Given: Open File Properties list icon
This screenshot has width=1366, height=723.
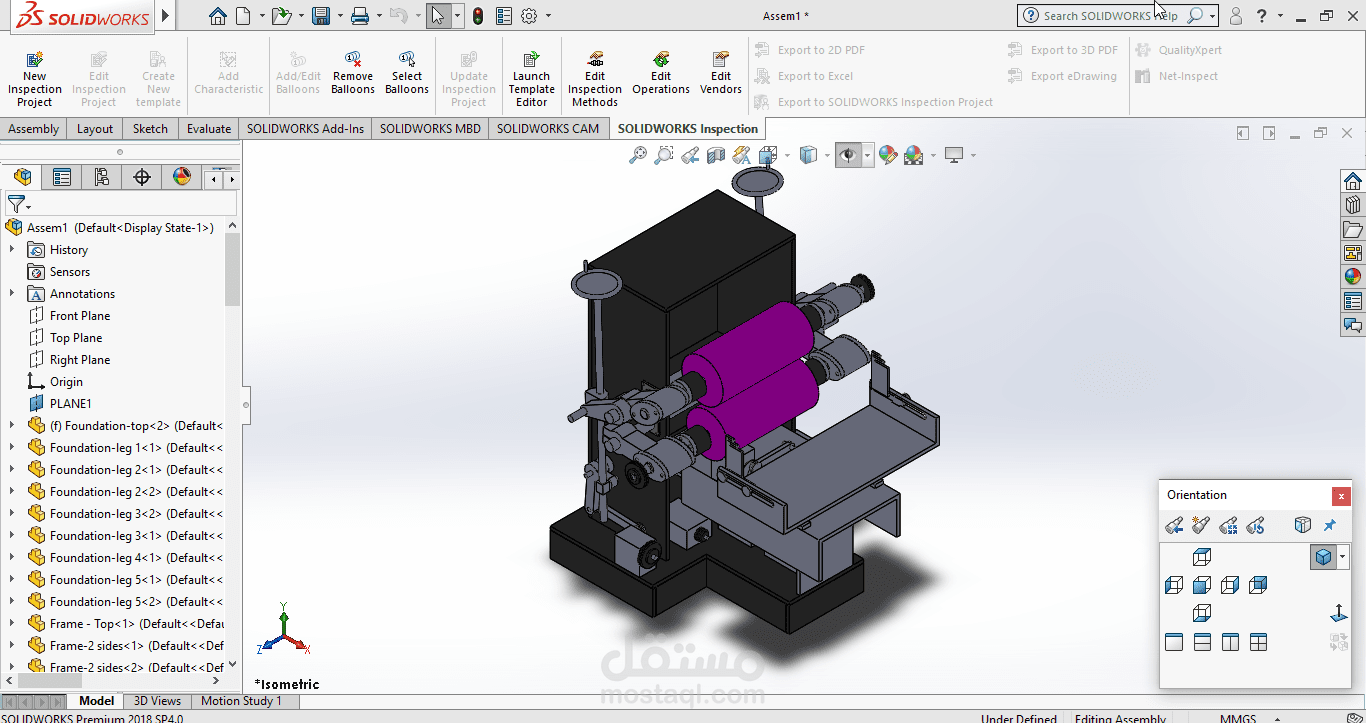Looking at the screenshot, I should pyautogui.click(x=503, y=16).
